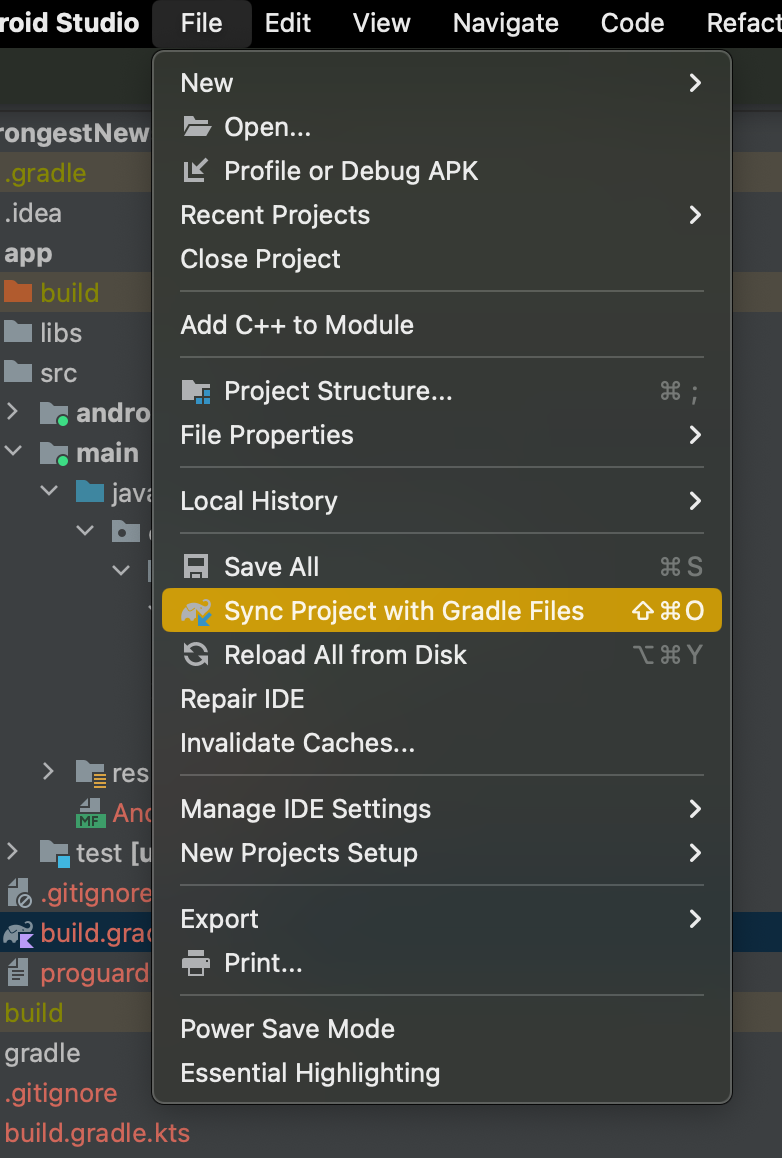Expand the New submenu arrow

695,83
